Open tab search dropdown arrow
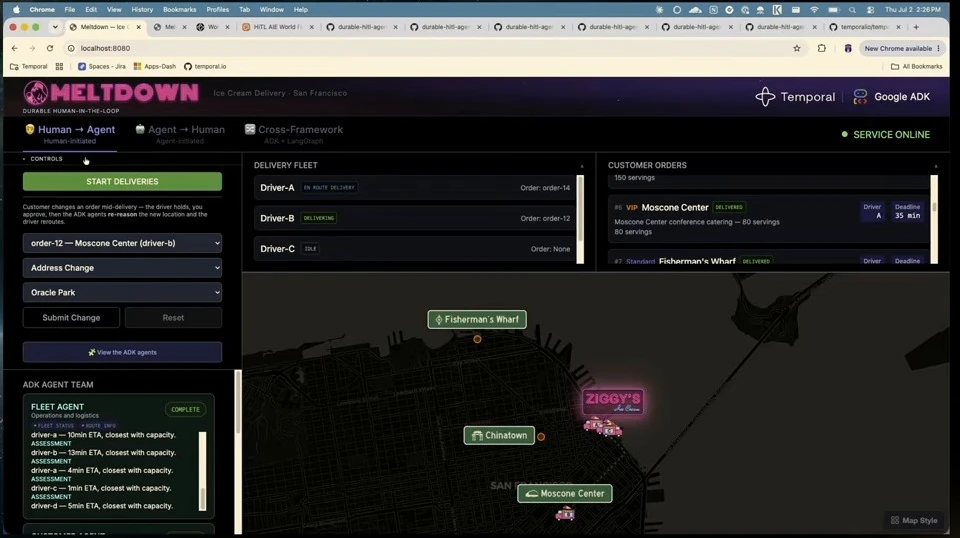The height and width of the screenshot is (538, 960). pos(55,27)
